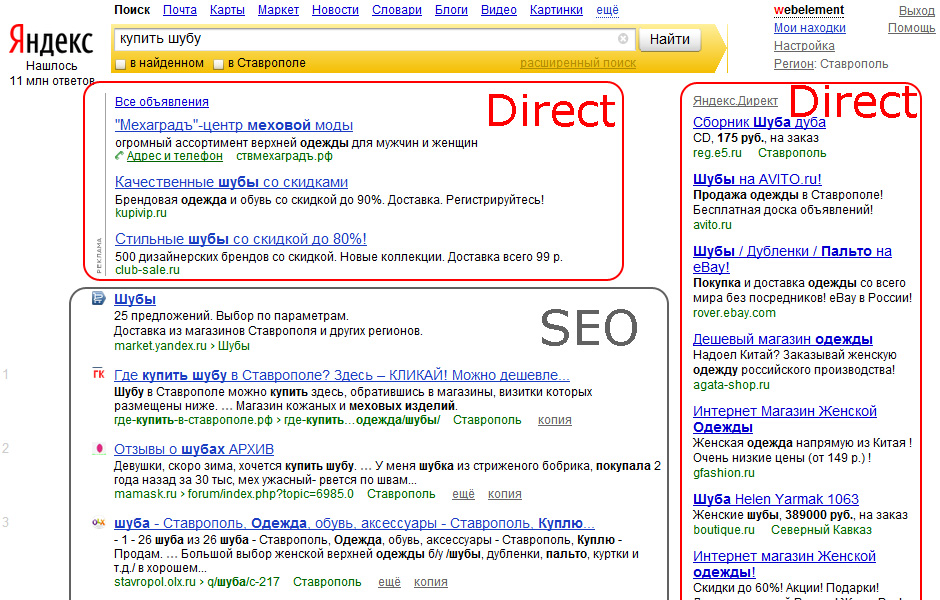Click the stavropol.olx.ru URL

(197, 582)
